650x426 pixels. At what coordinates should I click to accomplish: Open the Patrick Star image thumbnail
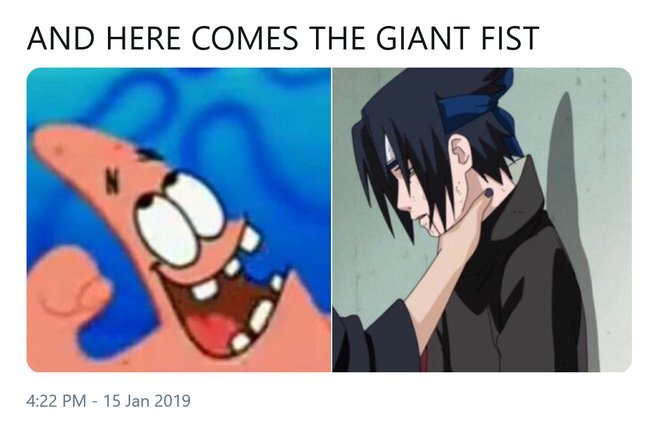tap(179, 220)
